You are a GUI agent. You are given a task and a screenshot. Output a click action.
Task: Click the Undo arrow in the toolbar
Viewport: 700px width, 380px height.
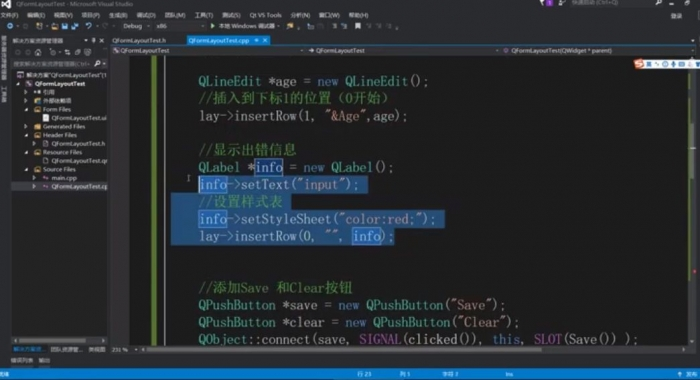pyautogui.click(x=88, y=26)
